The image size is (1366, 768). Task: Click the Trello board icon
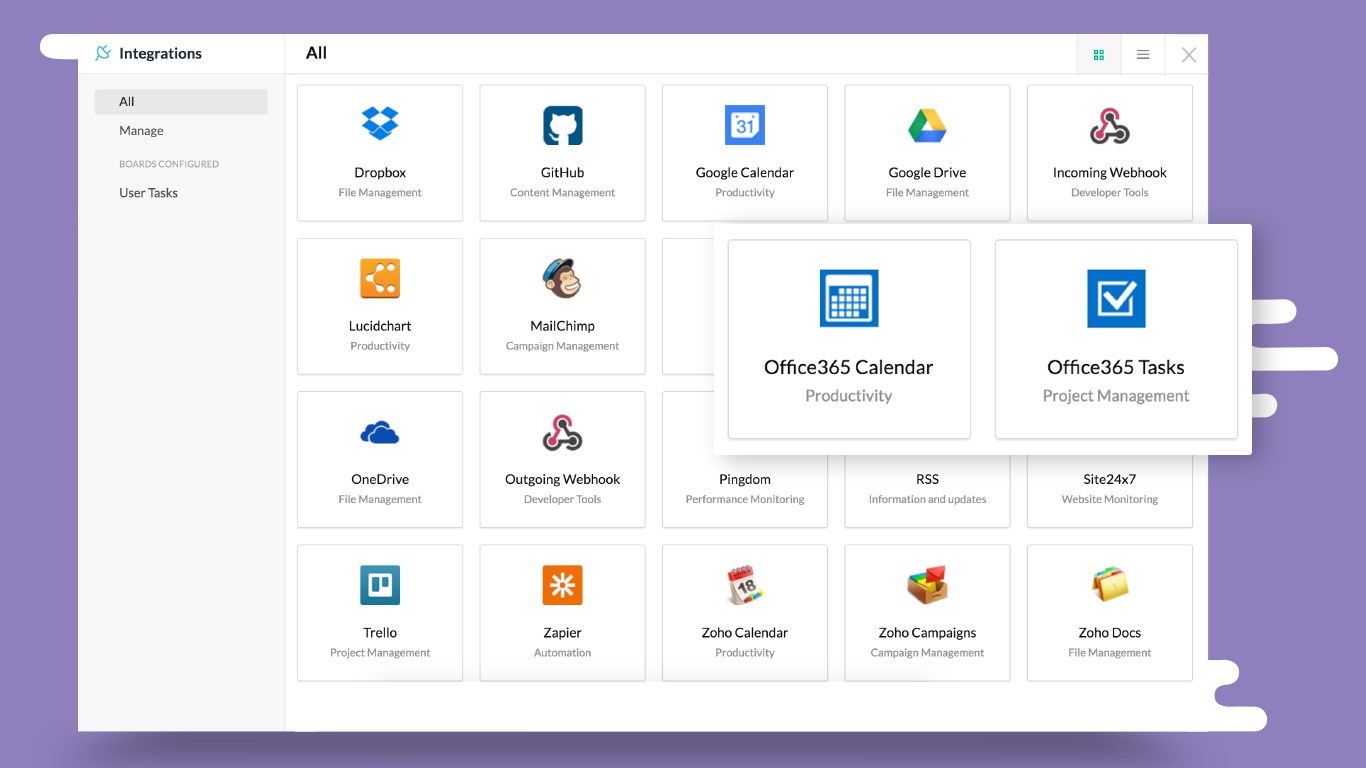[380, 585]
